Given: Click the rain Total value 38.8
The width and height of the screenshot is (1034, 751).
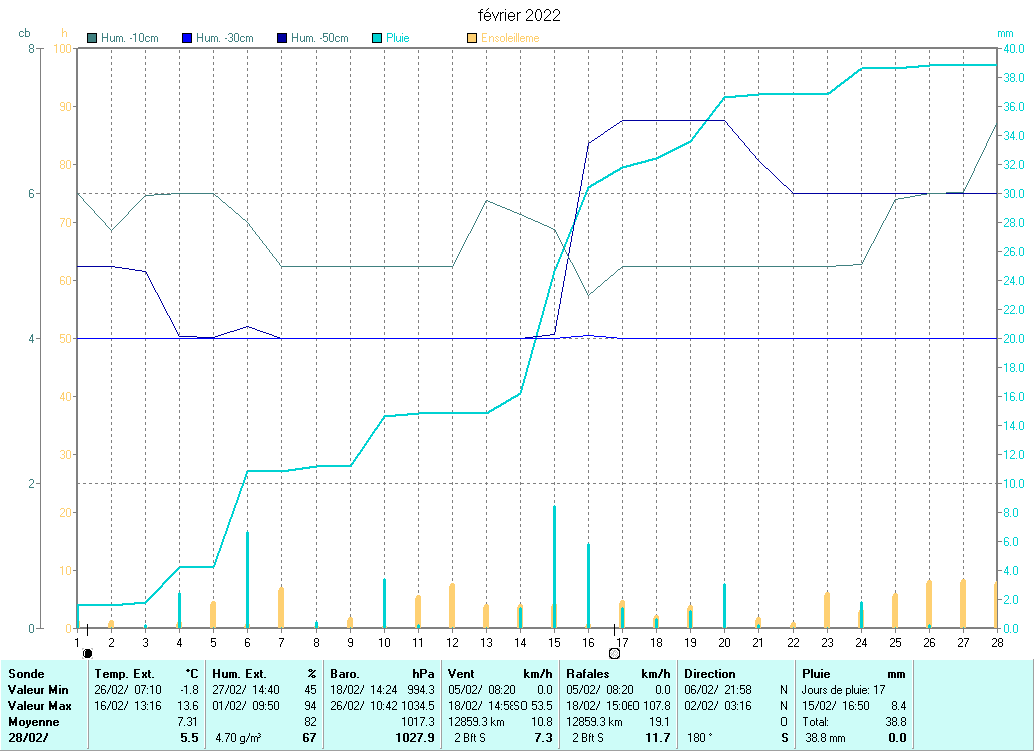Looking at the screenshot, I should [895, 721].
